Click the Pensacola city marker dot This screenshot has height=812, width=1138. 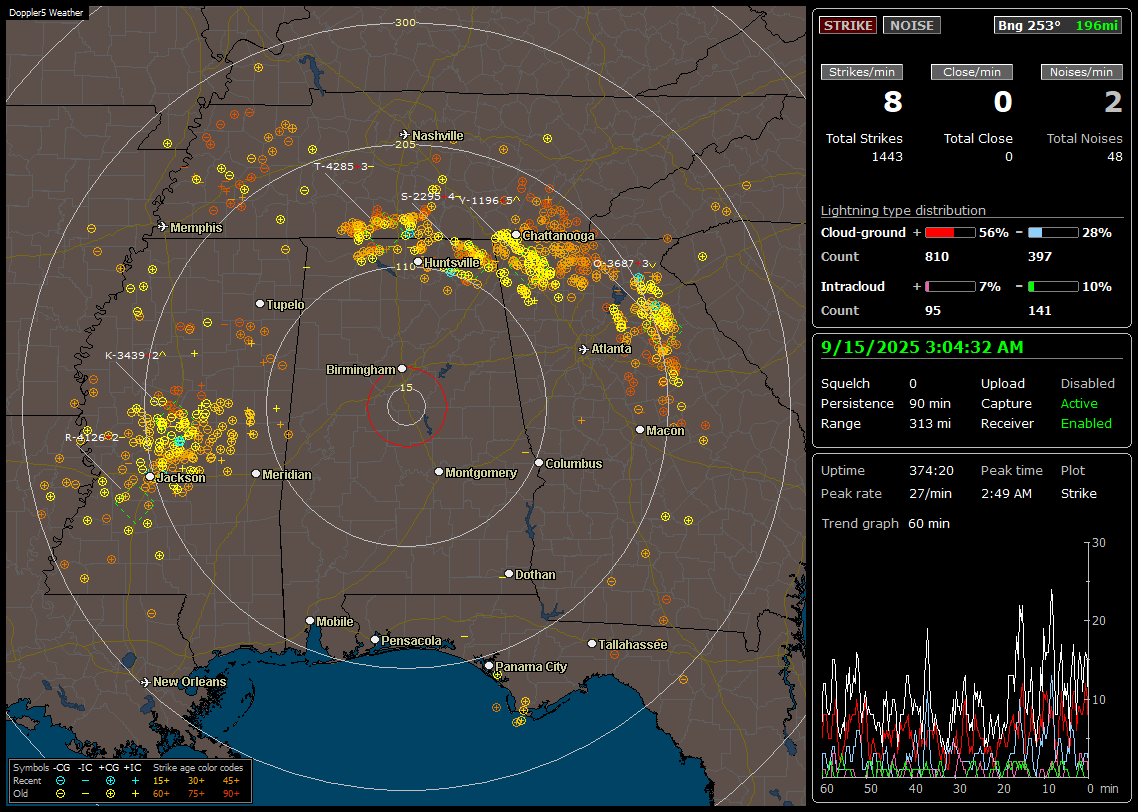[x=374, y=640]
